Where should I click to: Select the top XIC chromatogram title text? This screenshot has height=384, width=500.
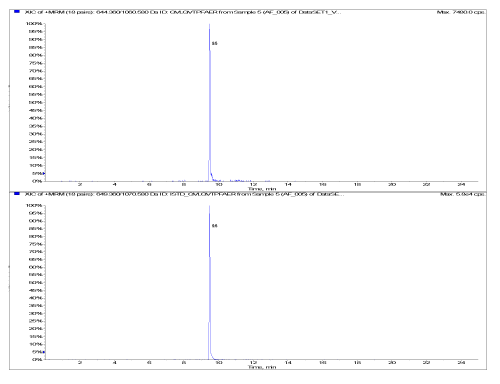coord(183,12)
